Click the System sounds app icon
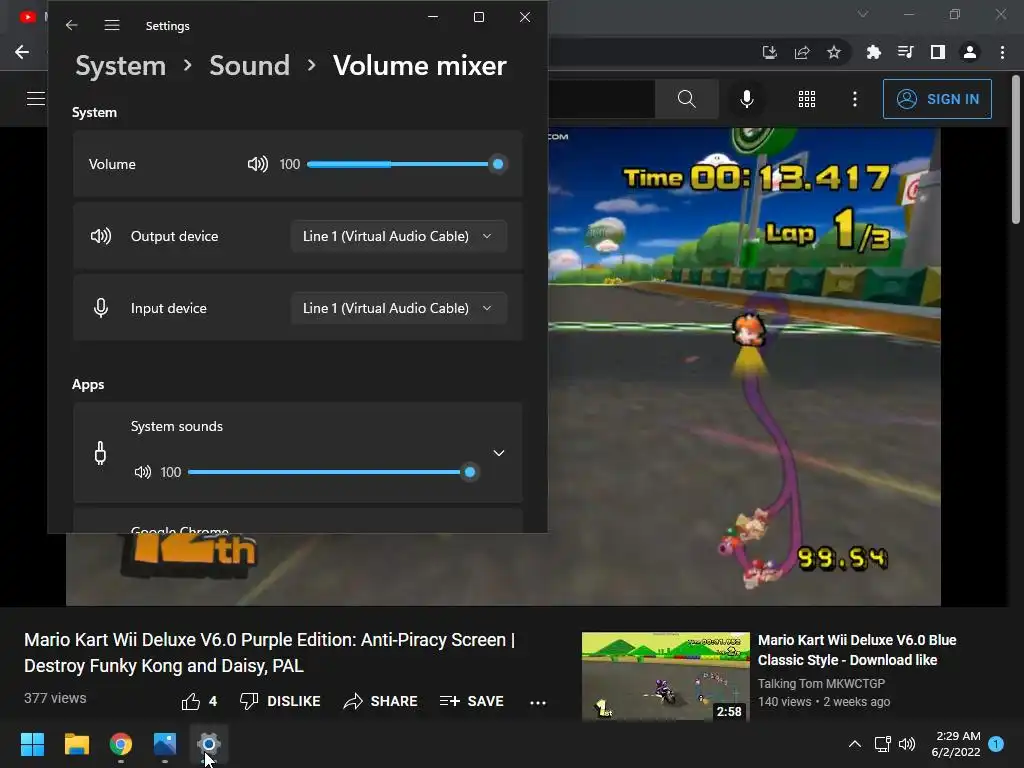Screen dimensions: 1024x768 click(x=100, y=453)
